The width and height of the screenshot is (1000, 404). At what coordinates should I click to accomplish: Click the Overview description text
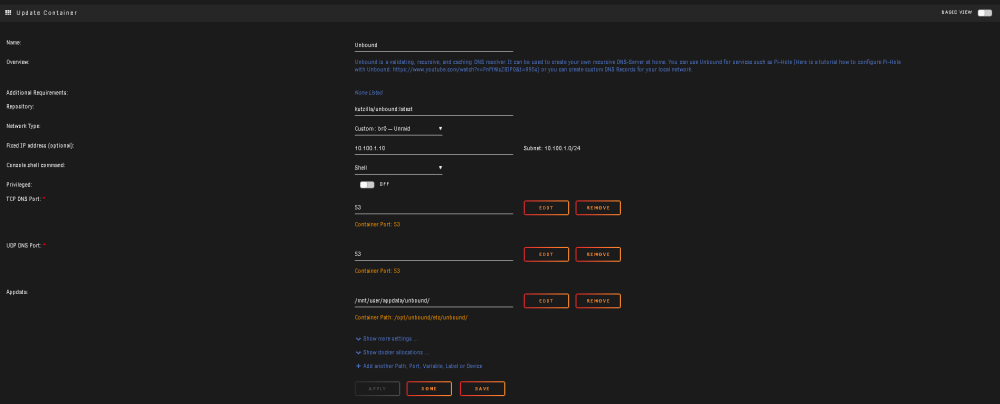tap(628, 66)
